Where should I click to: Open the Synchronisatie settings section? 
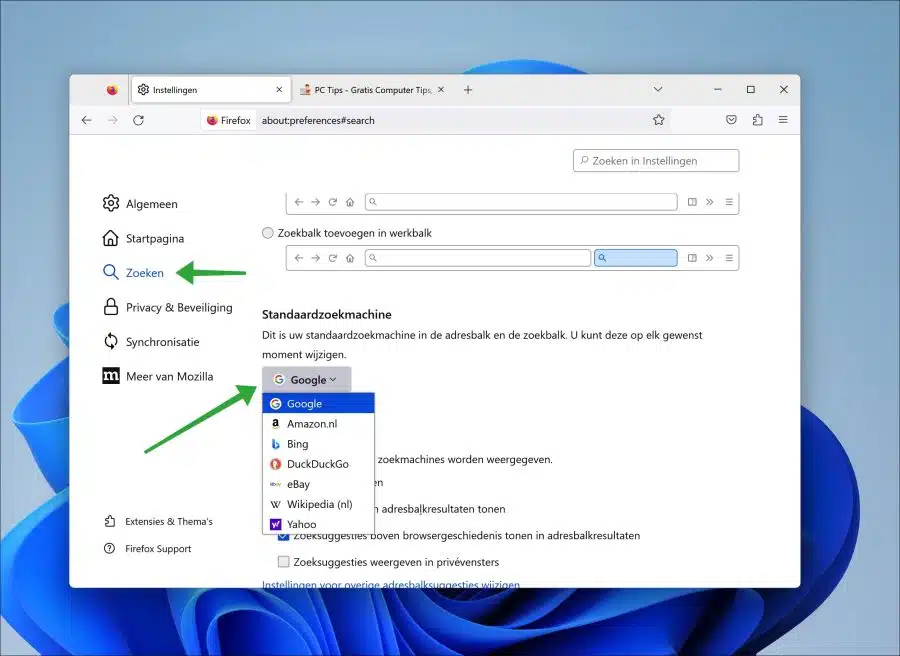[x=151, y=341]
